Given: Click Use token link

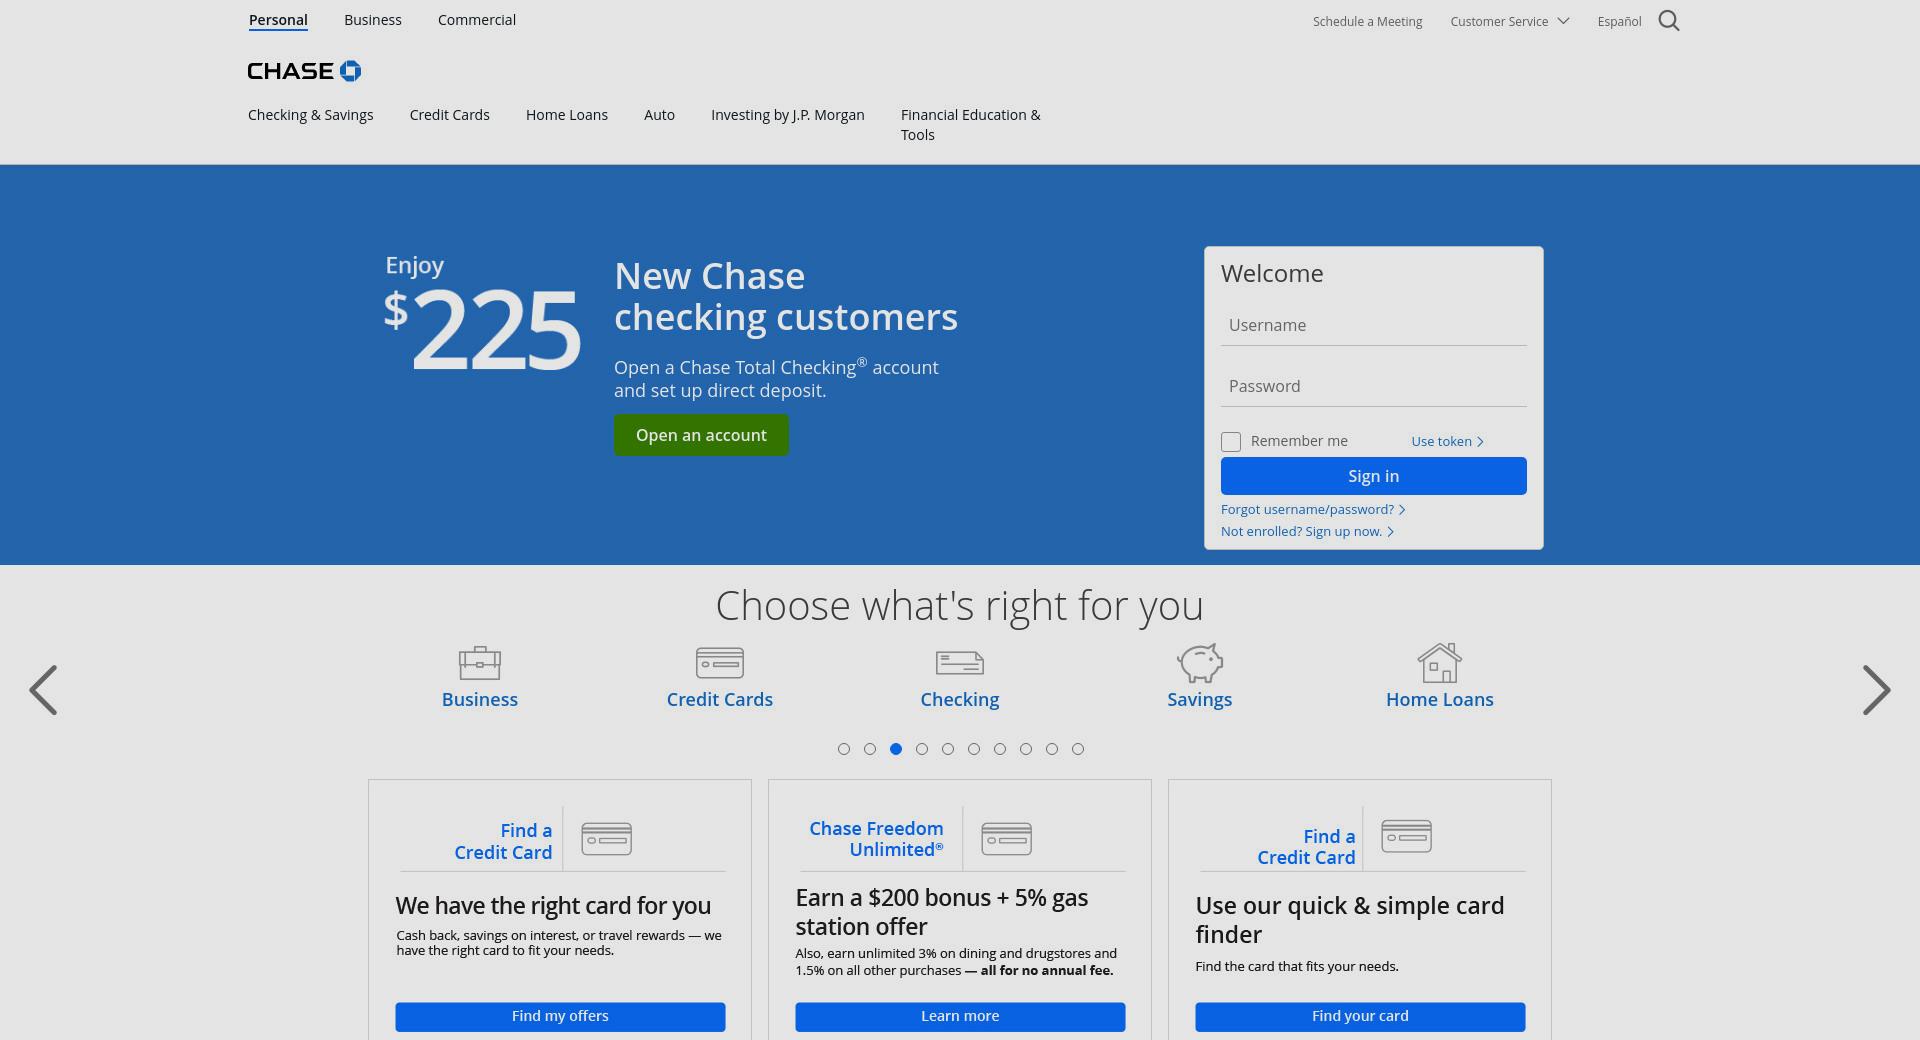Looking at the screenshot, I should coord(1447,441).
